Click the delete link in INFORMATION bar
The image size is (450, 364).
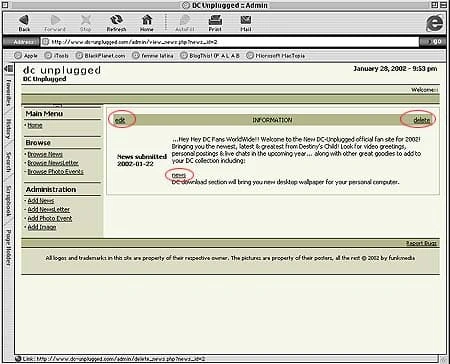[x=422, y=120]
